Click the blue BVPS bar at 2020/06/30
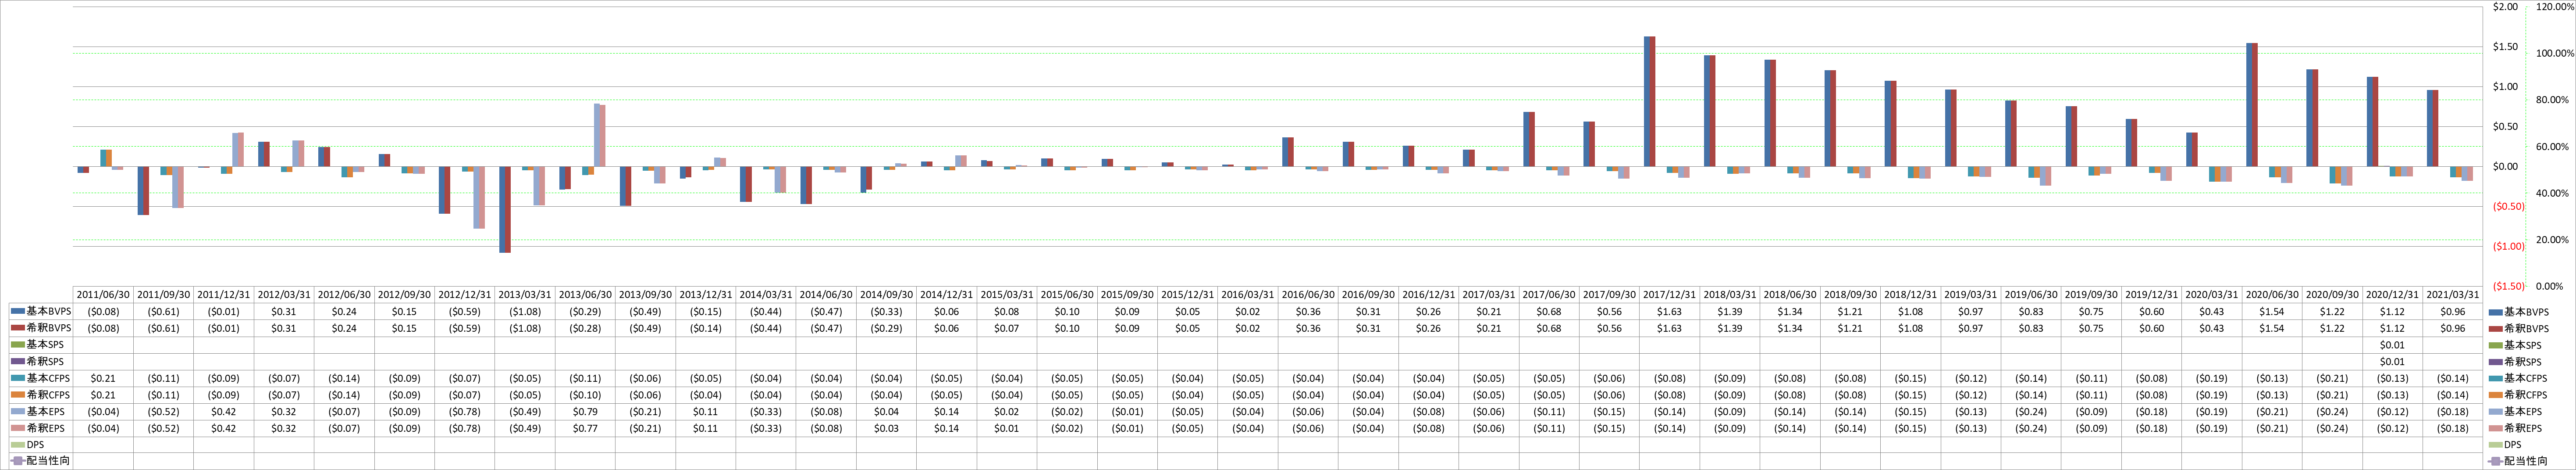 coord(2249,105)
